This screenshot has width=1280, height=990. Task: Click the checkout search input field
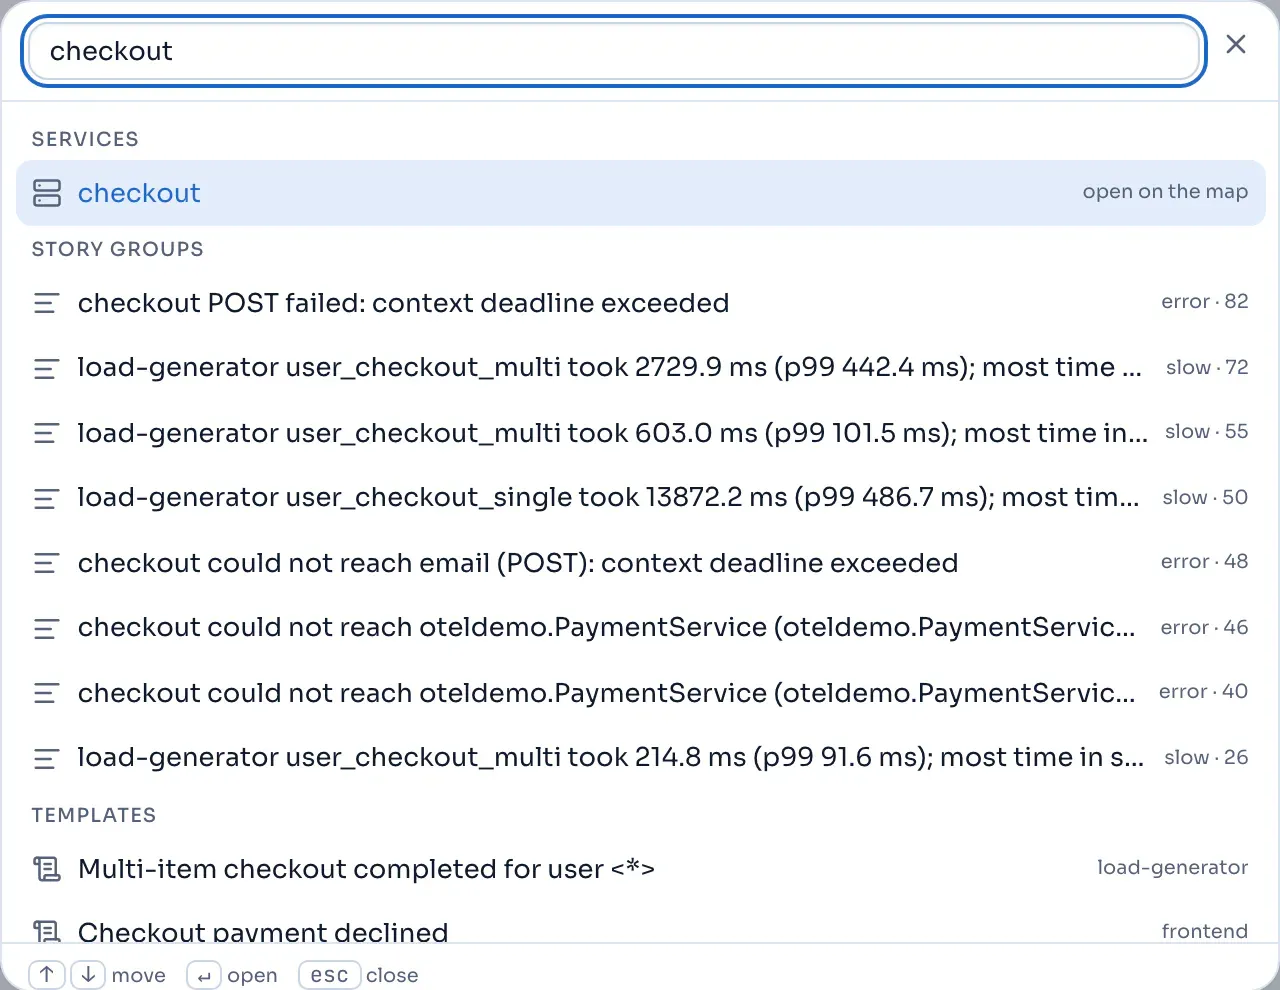(x=613, y=51)
